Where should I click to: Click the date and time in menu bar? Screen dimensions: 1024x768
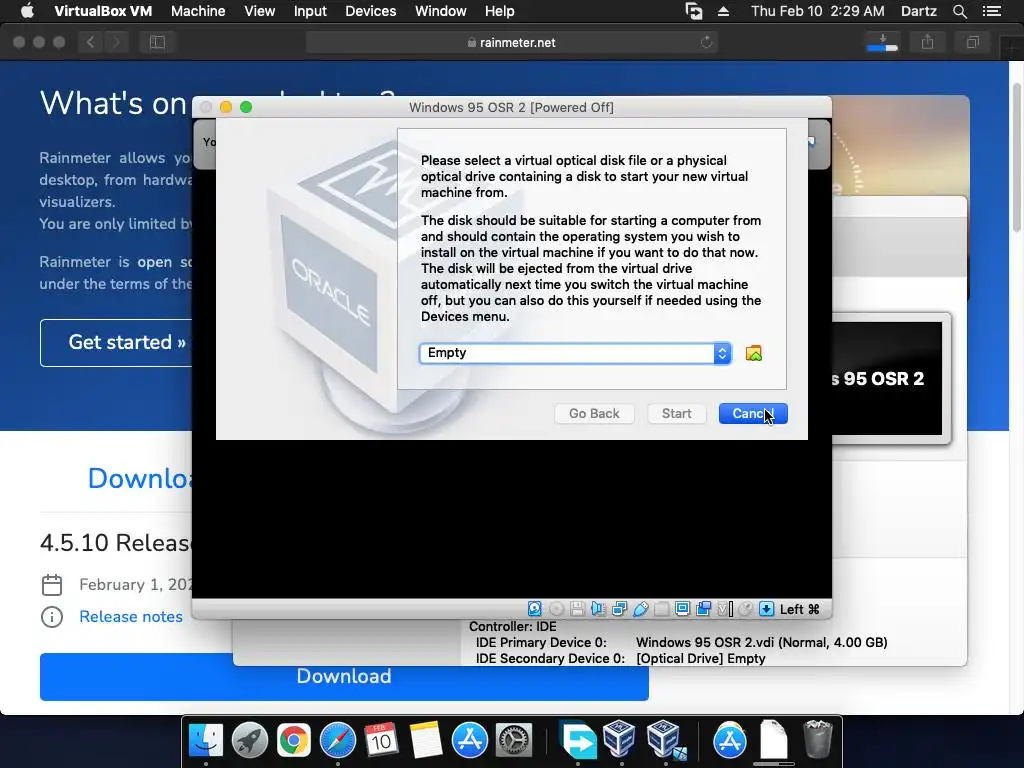pyautogui.click(x=818, y=11)
